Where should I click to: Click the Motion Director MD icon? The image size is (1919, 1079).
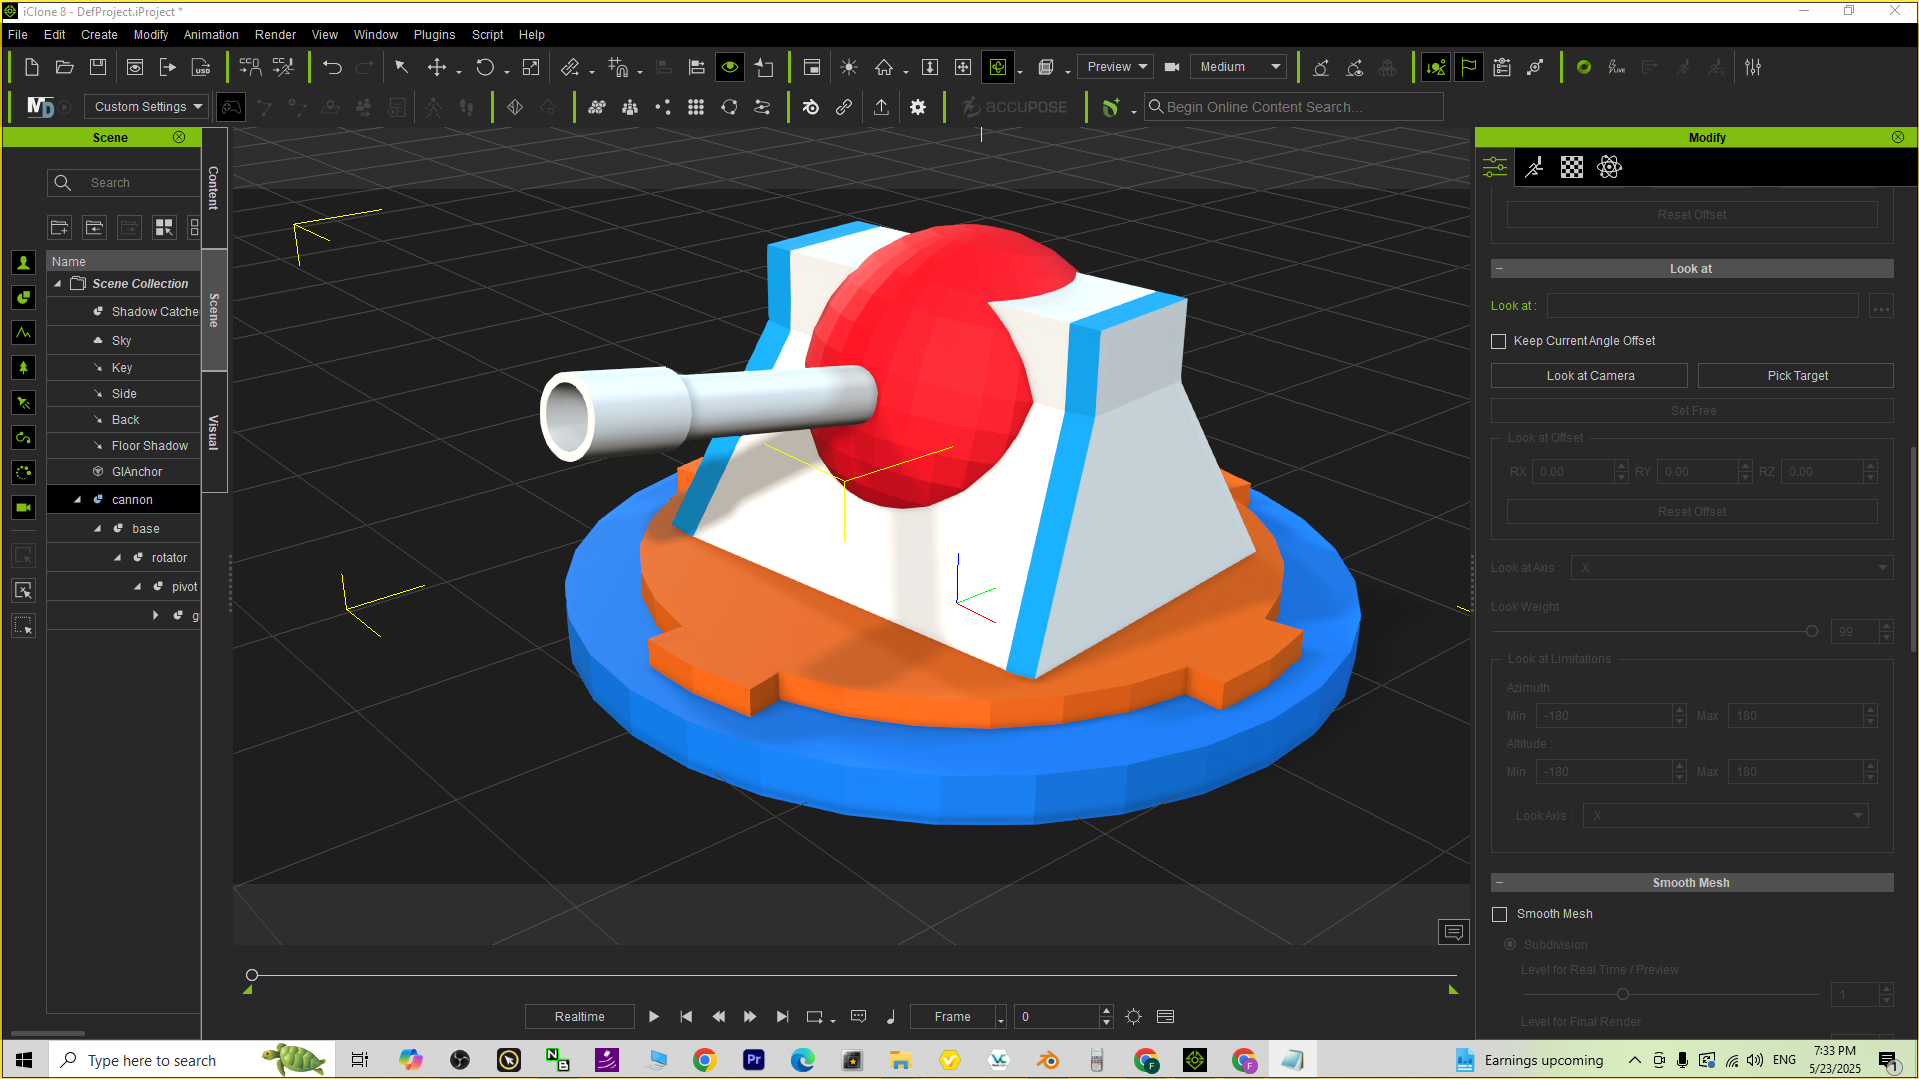click(40, 107)
